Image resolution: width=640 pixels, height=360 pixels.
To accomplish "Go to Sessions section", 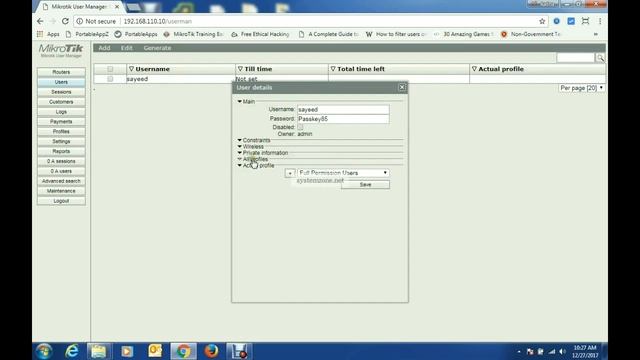I will point(61,92).
